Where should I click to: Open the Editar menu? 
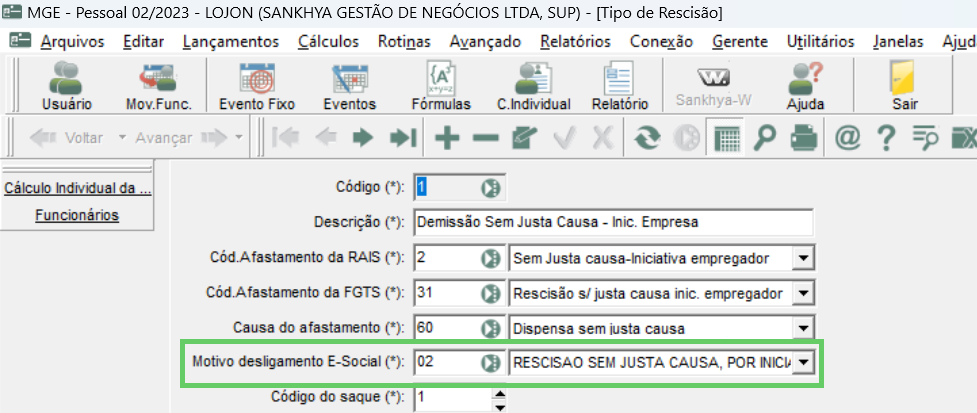point(143,42)
